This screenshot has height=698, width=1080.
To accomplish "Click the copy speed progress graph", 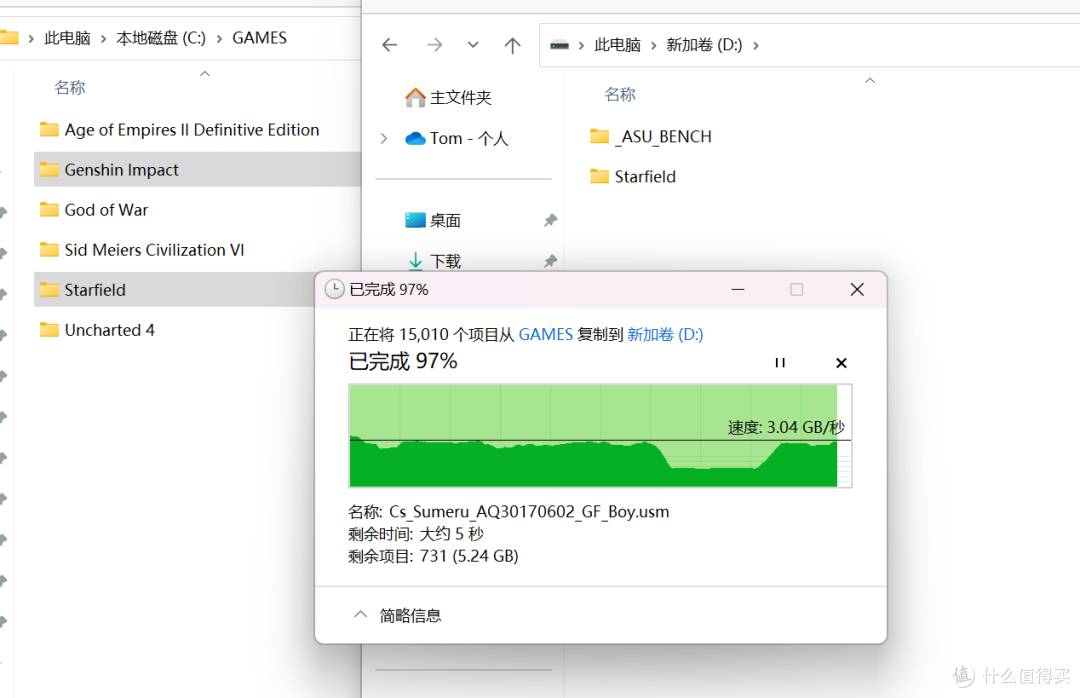I will click(600, 435).
